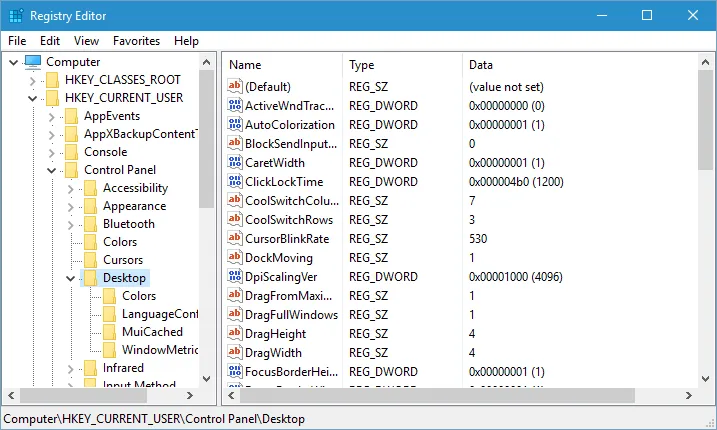
Task: Click the Console folder icon
Action: pos(71,152)
